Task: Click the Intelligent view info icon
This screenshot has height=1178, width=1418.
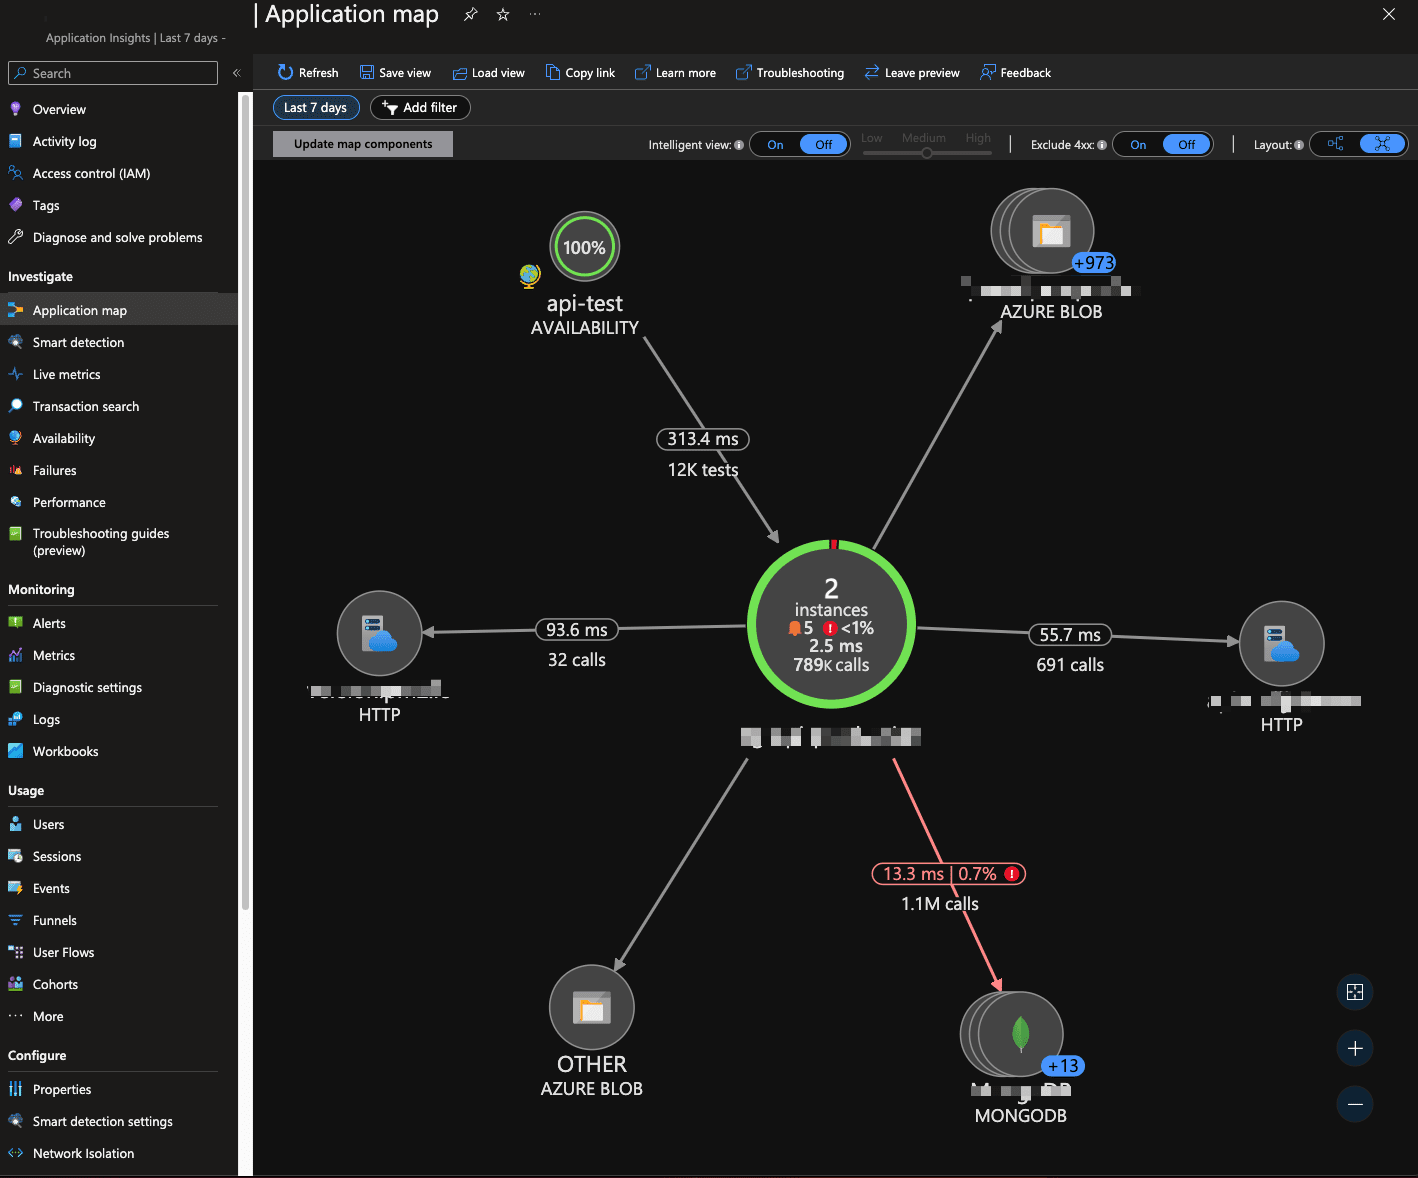Action: pos(739,145)
